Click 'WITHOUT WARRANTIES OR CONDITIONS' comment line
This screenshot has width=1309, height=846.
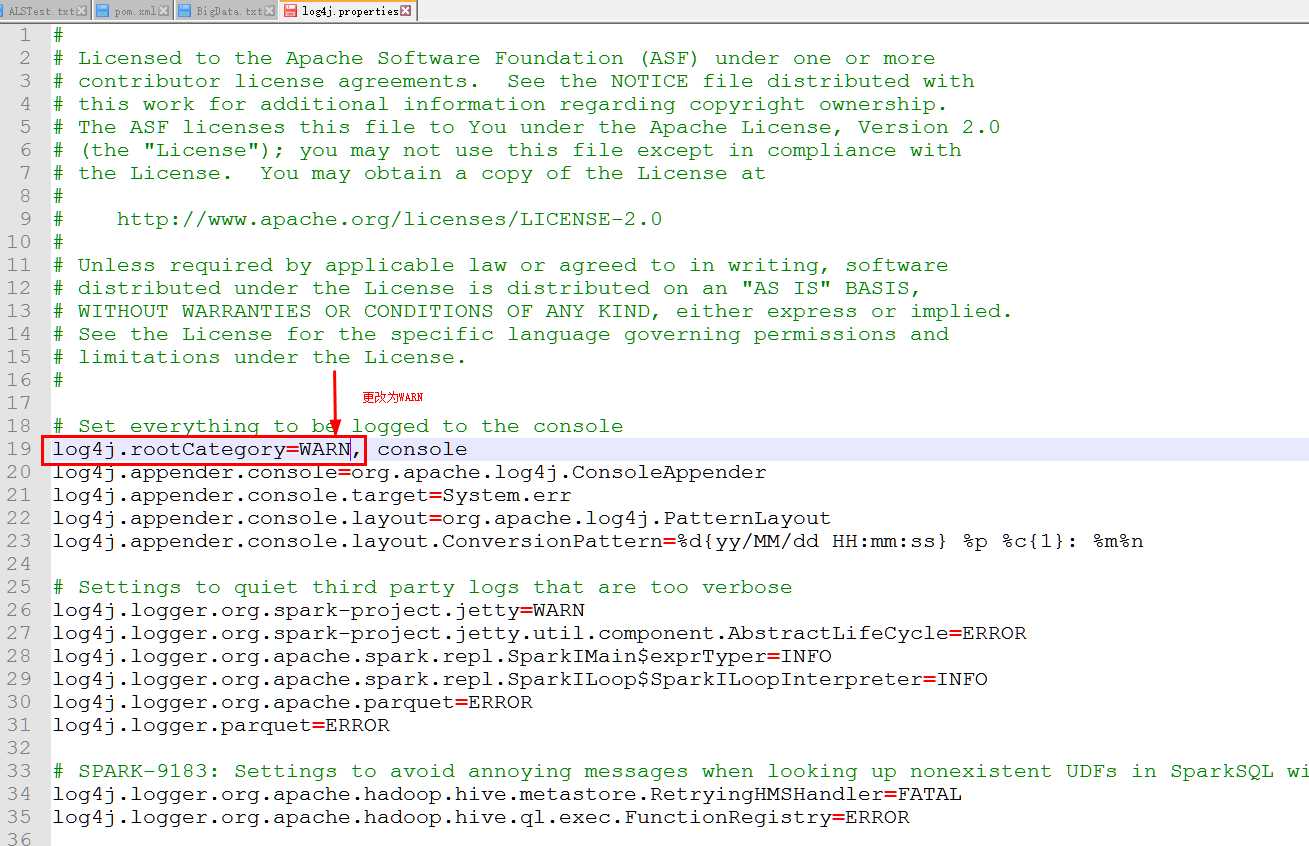coord(533,311)
